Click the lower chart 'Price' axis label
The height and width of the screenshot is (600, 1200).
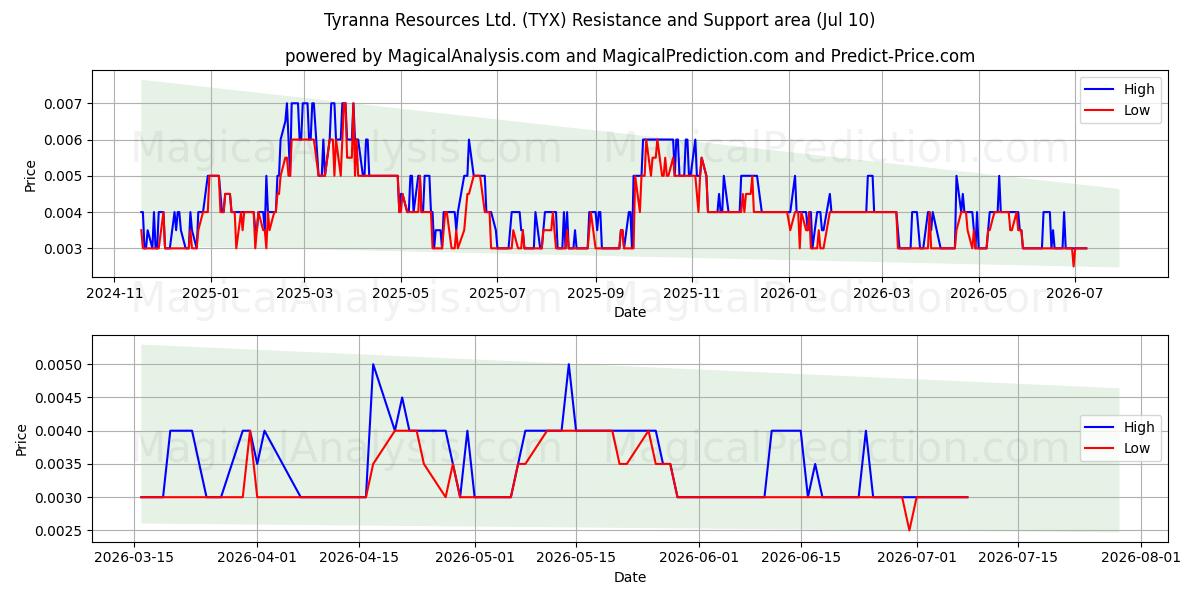pos(22,440)
